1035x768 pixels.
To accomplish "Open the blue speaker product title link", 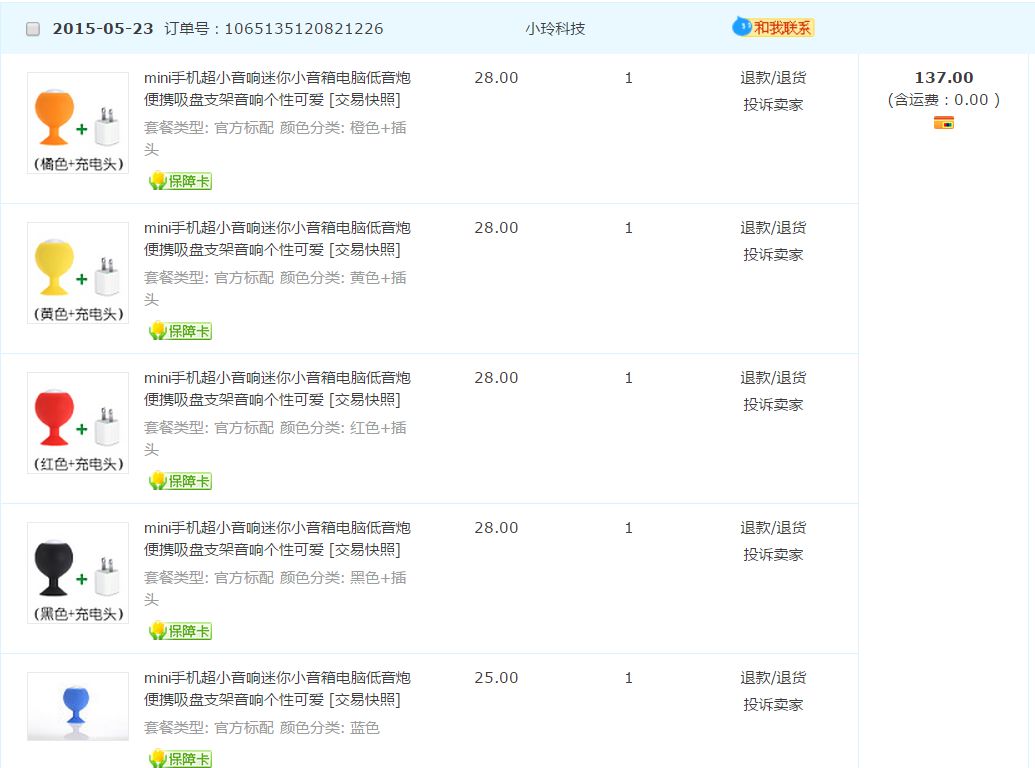I will tap(276, 688).
